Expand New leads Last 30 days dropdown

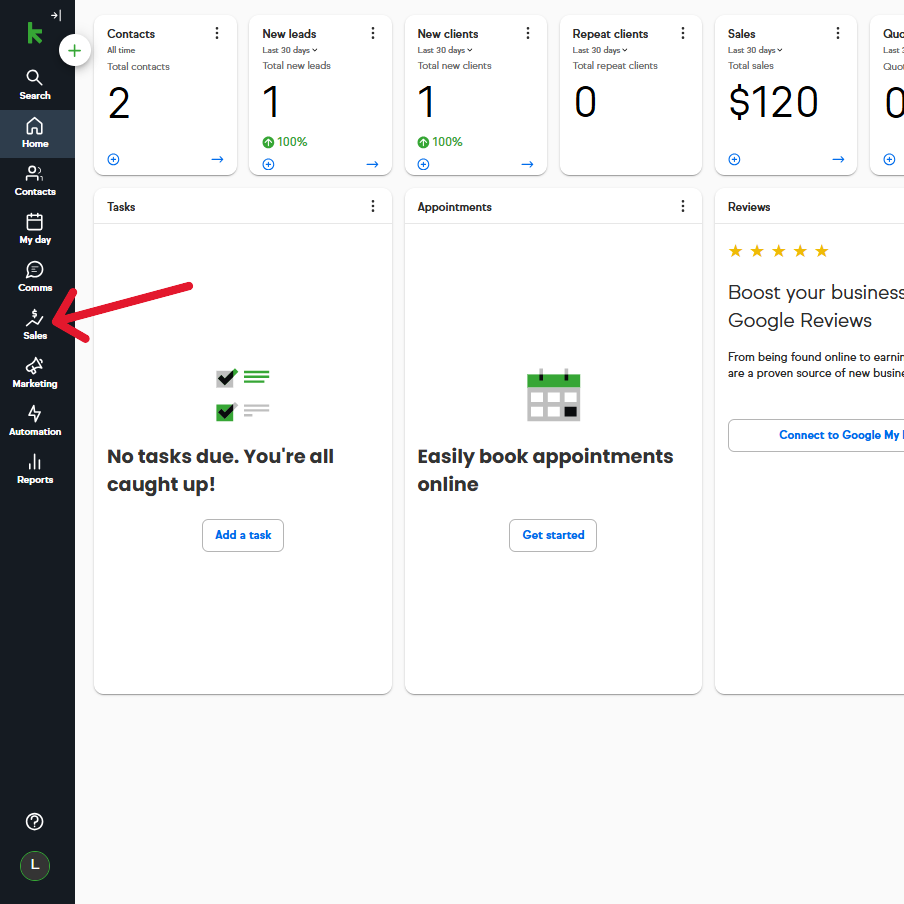290,50
